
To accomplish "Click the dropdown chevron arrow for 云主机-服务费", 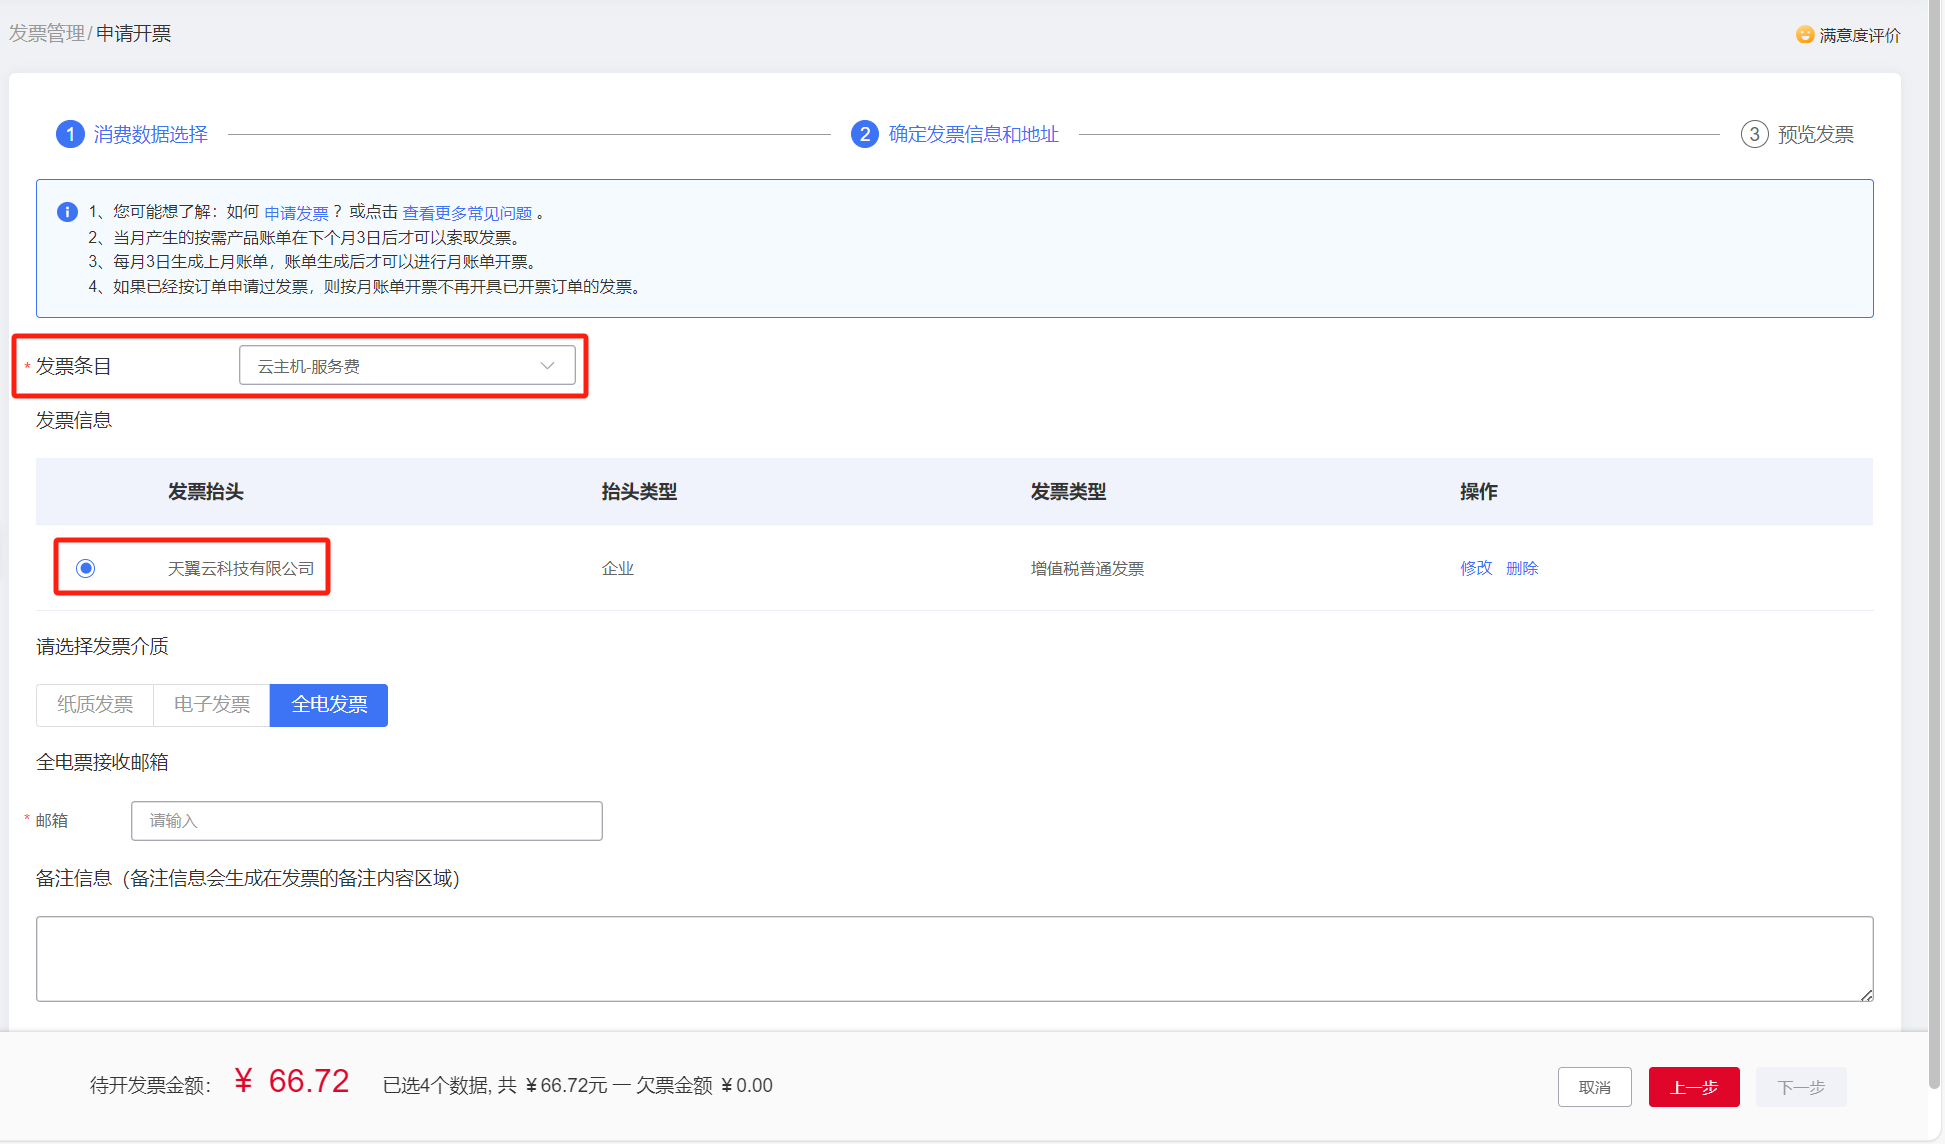I will pyautogui.click(x=547, y=366).
